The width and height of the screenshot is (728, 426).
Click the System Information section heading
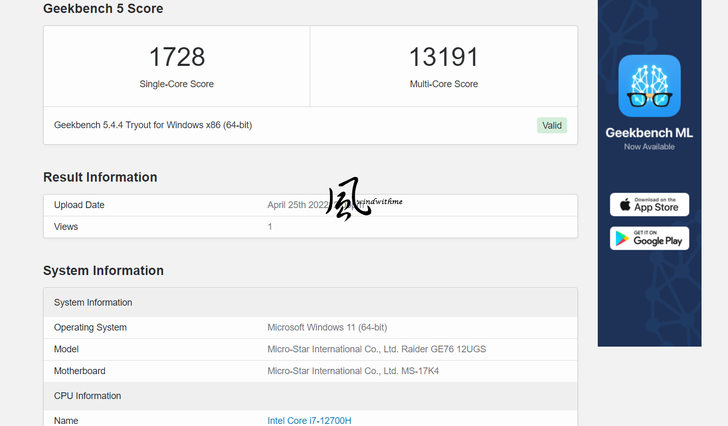pos(104,271)
